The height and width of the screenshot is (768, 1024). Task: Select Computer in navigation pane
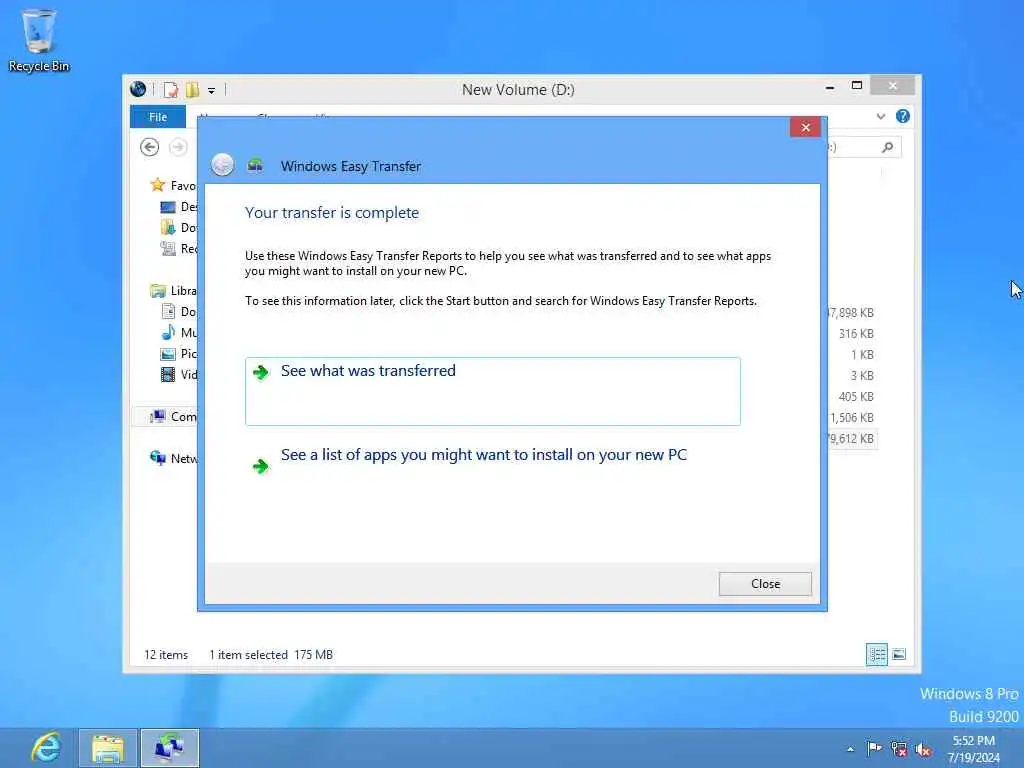point(173,417)
